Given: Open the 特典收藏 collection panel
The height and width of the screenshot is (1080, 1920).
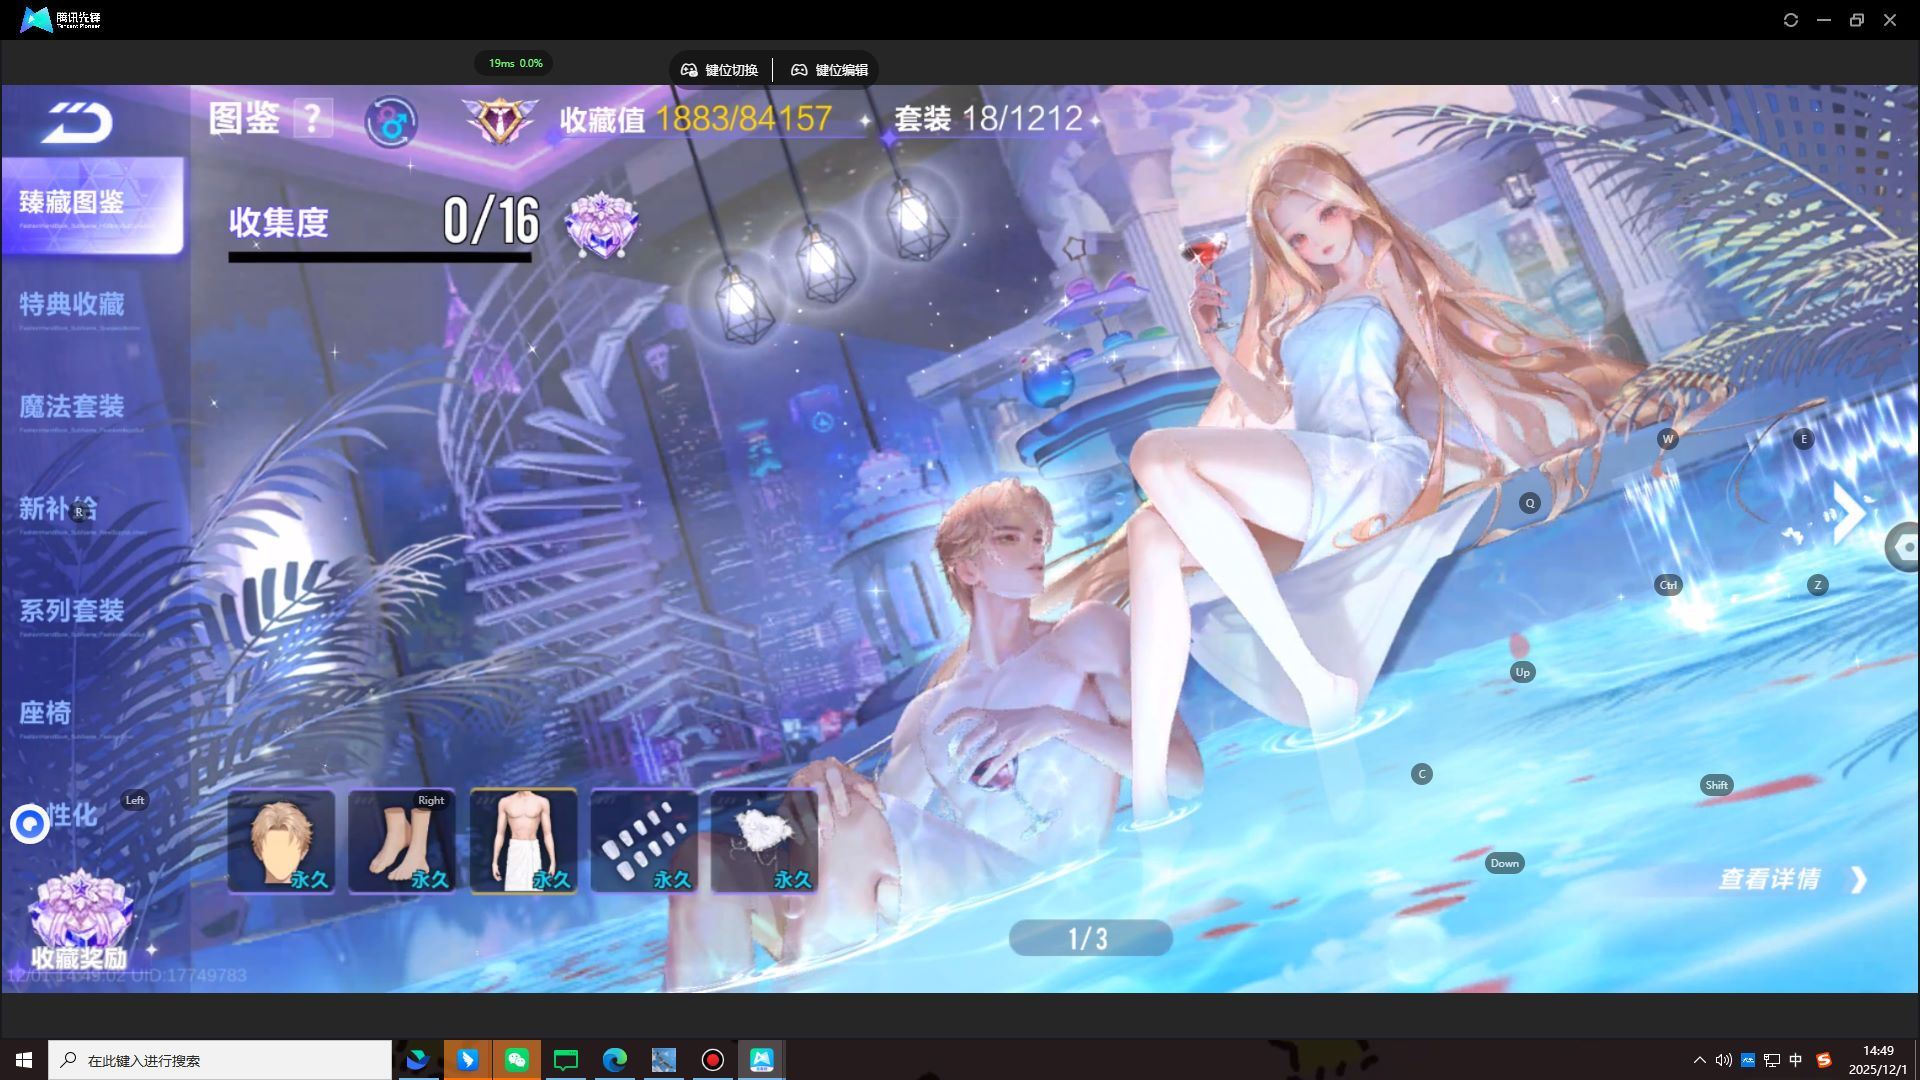Looking at the screenshot, I should click(73, 305).
